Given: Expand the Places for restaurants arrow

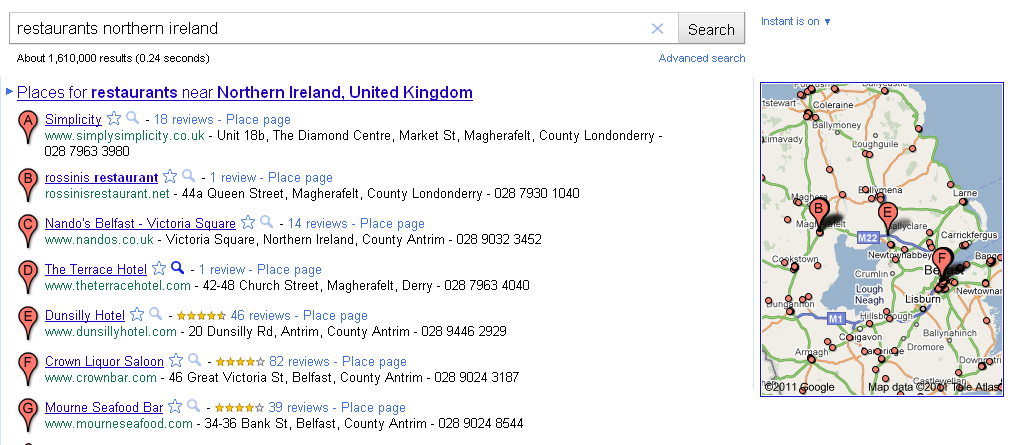Looking at the screenshot, I should point(9,91).
